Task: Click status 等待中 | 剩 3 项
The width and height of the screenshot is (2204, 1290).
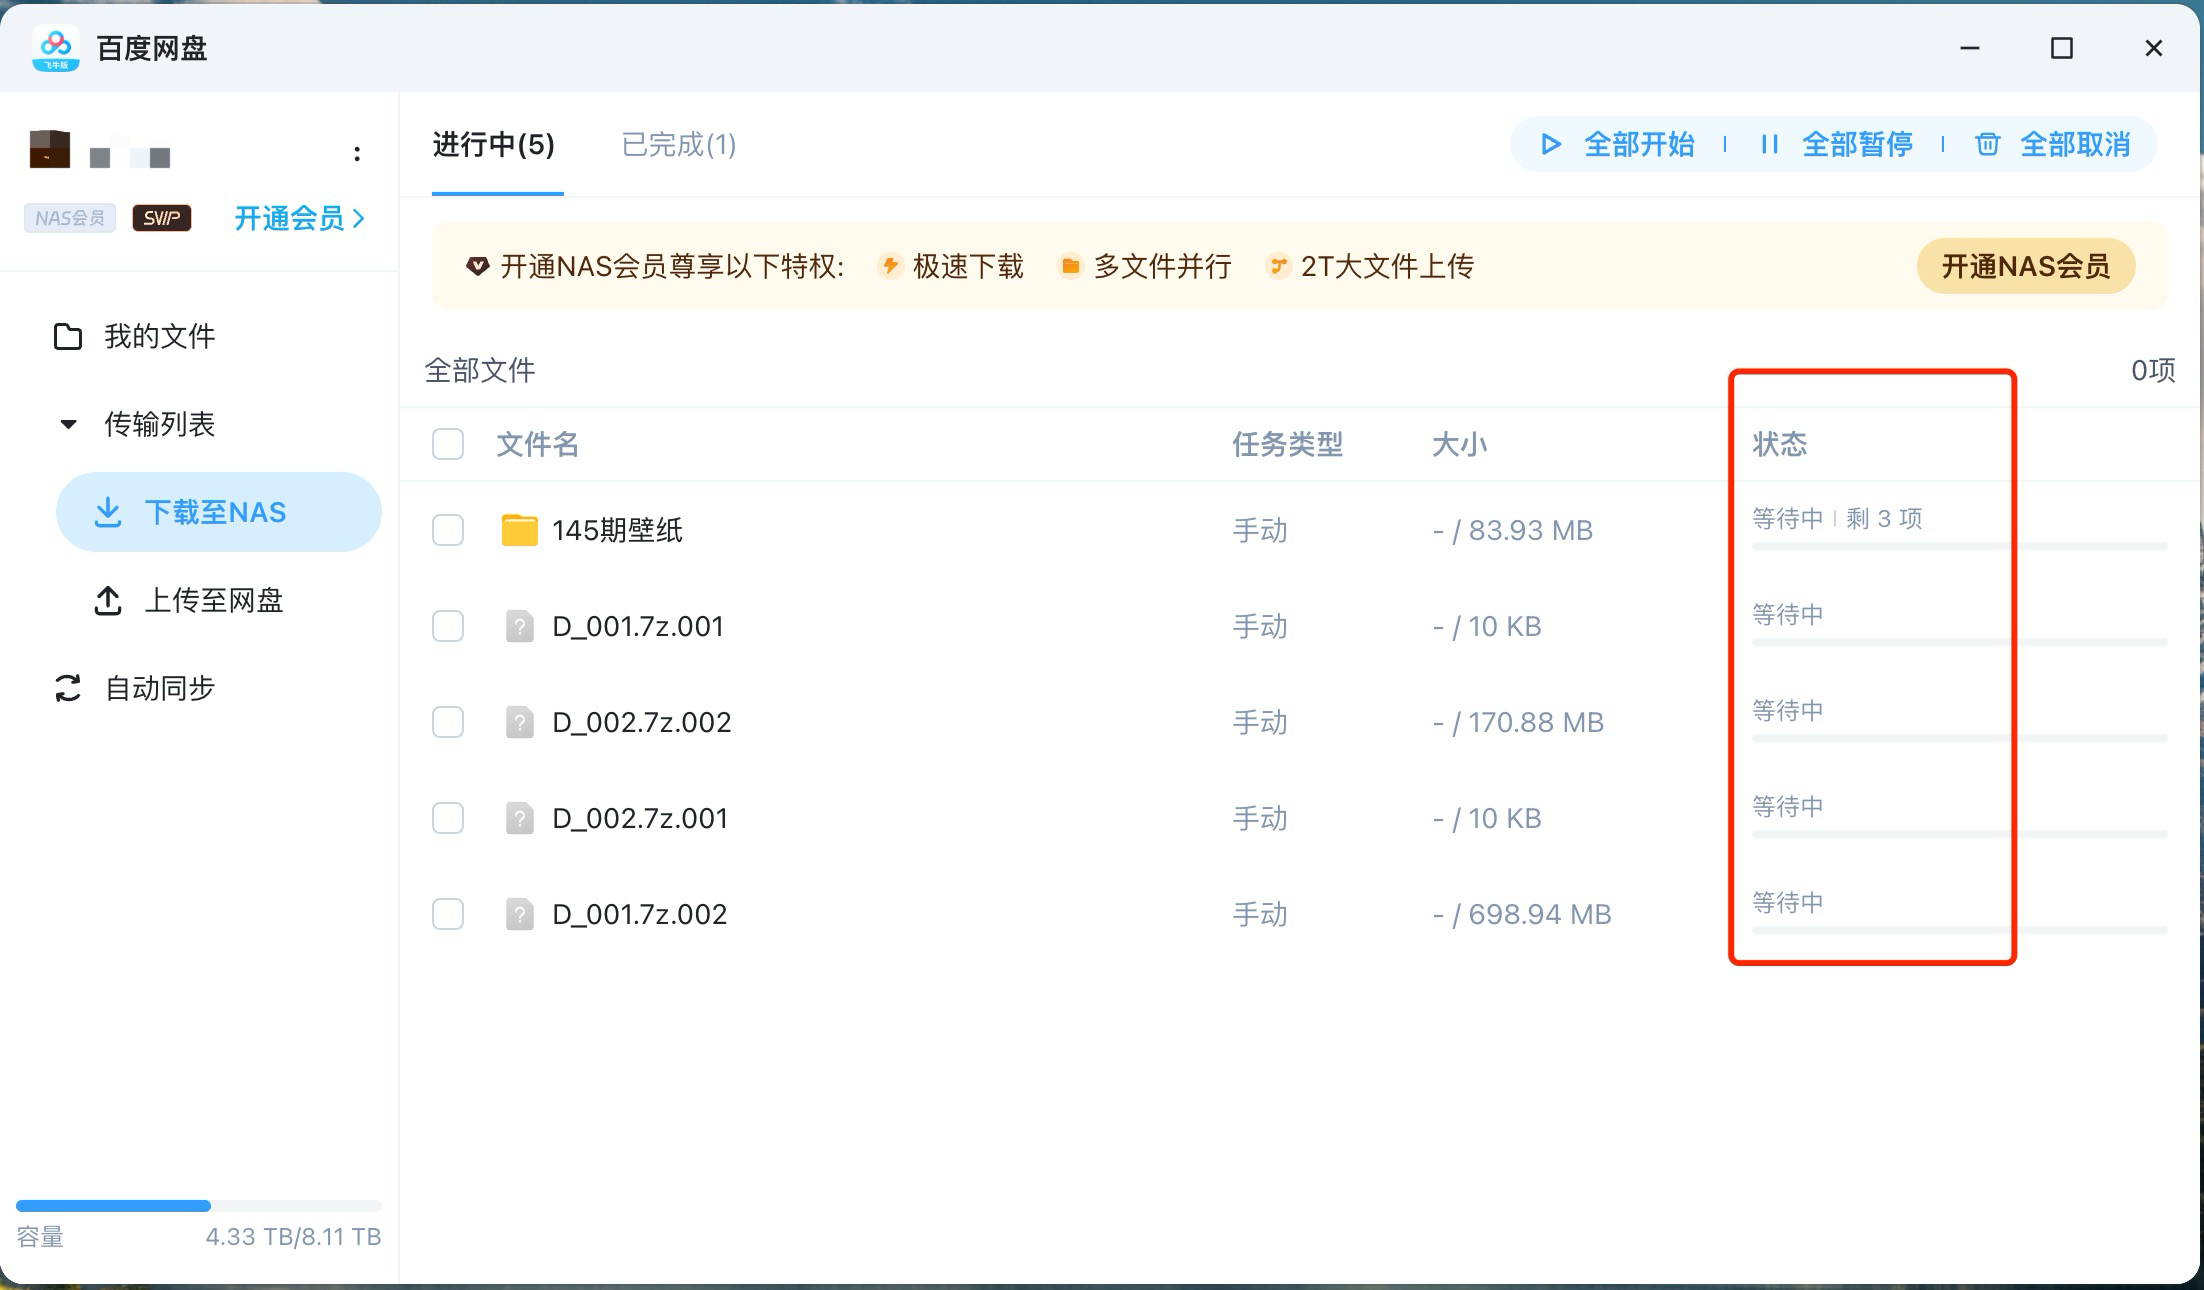Action: (1837, 518)
